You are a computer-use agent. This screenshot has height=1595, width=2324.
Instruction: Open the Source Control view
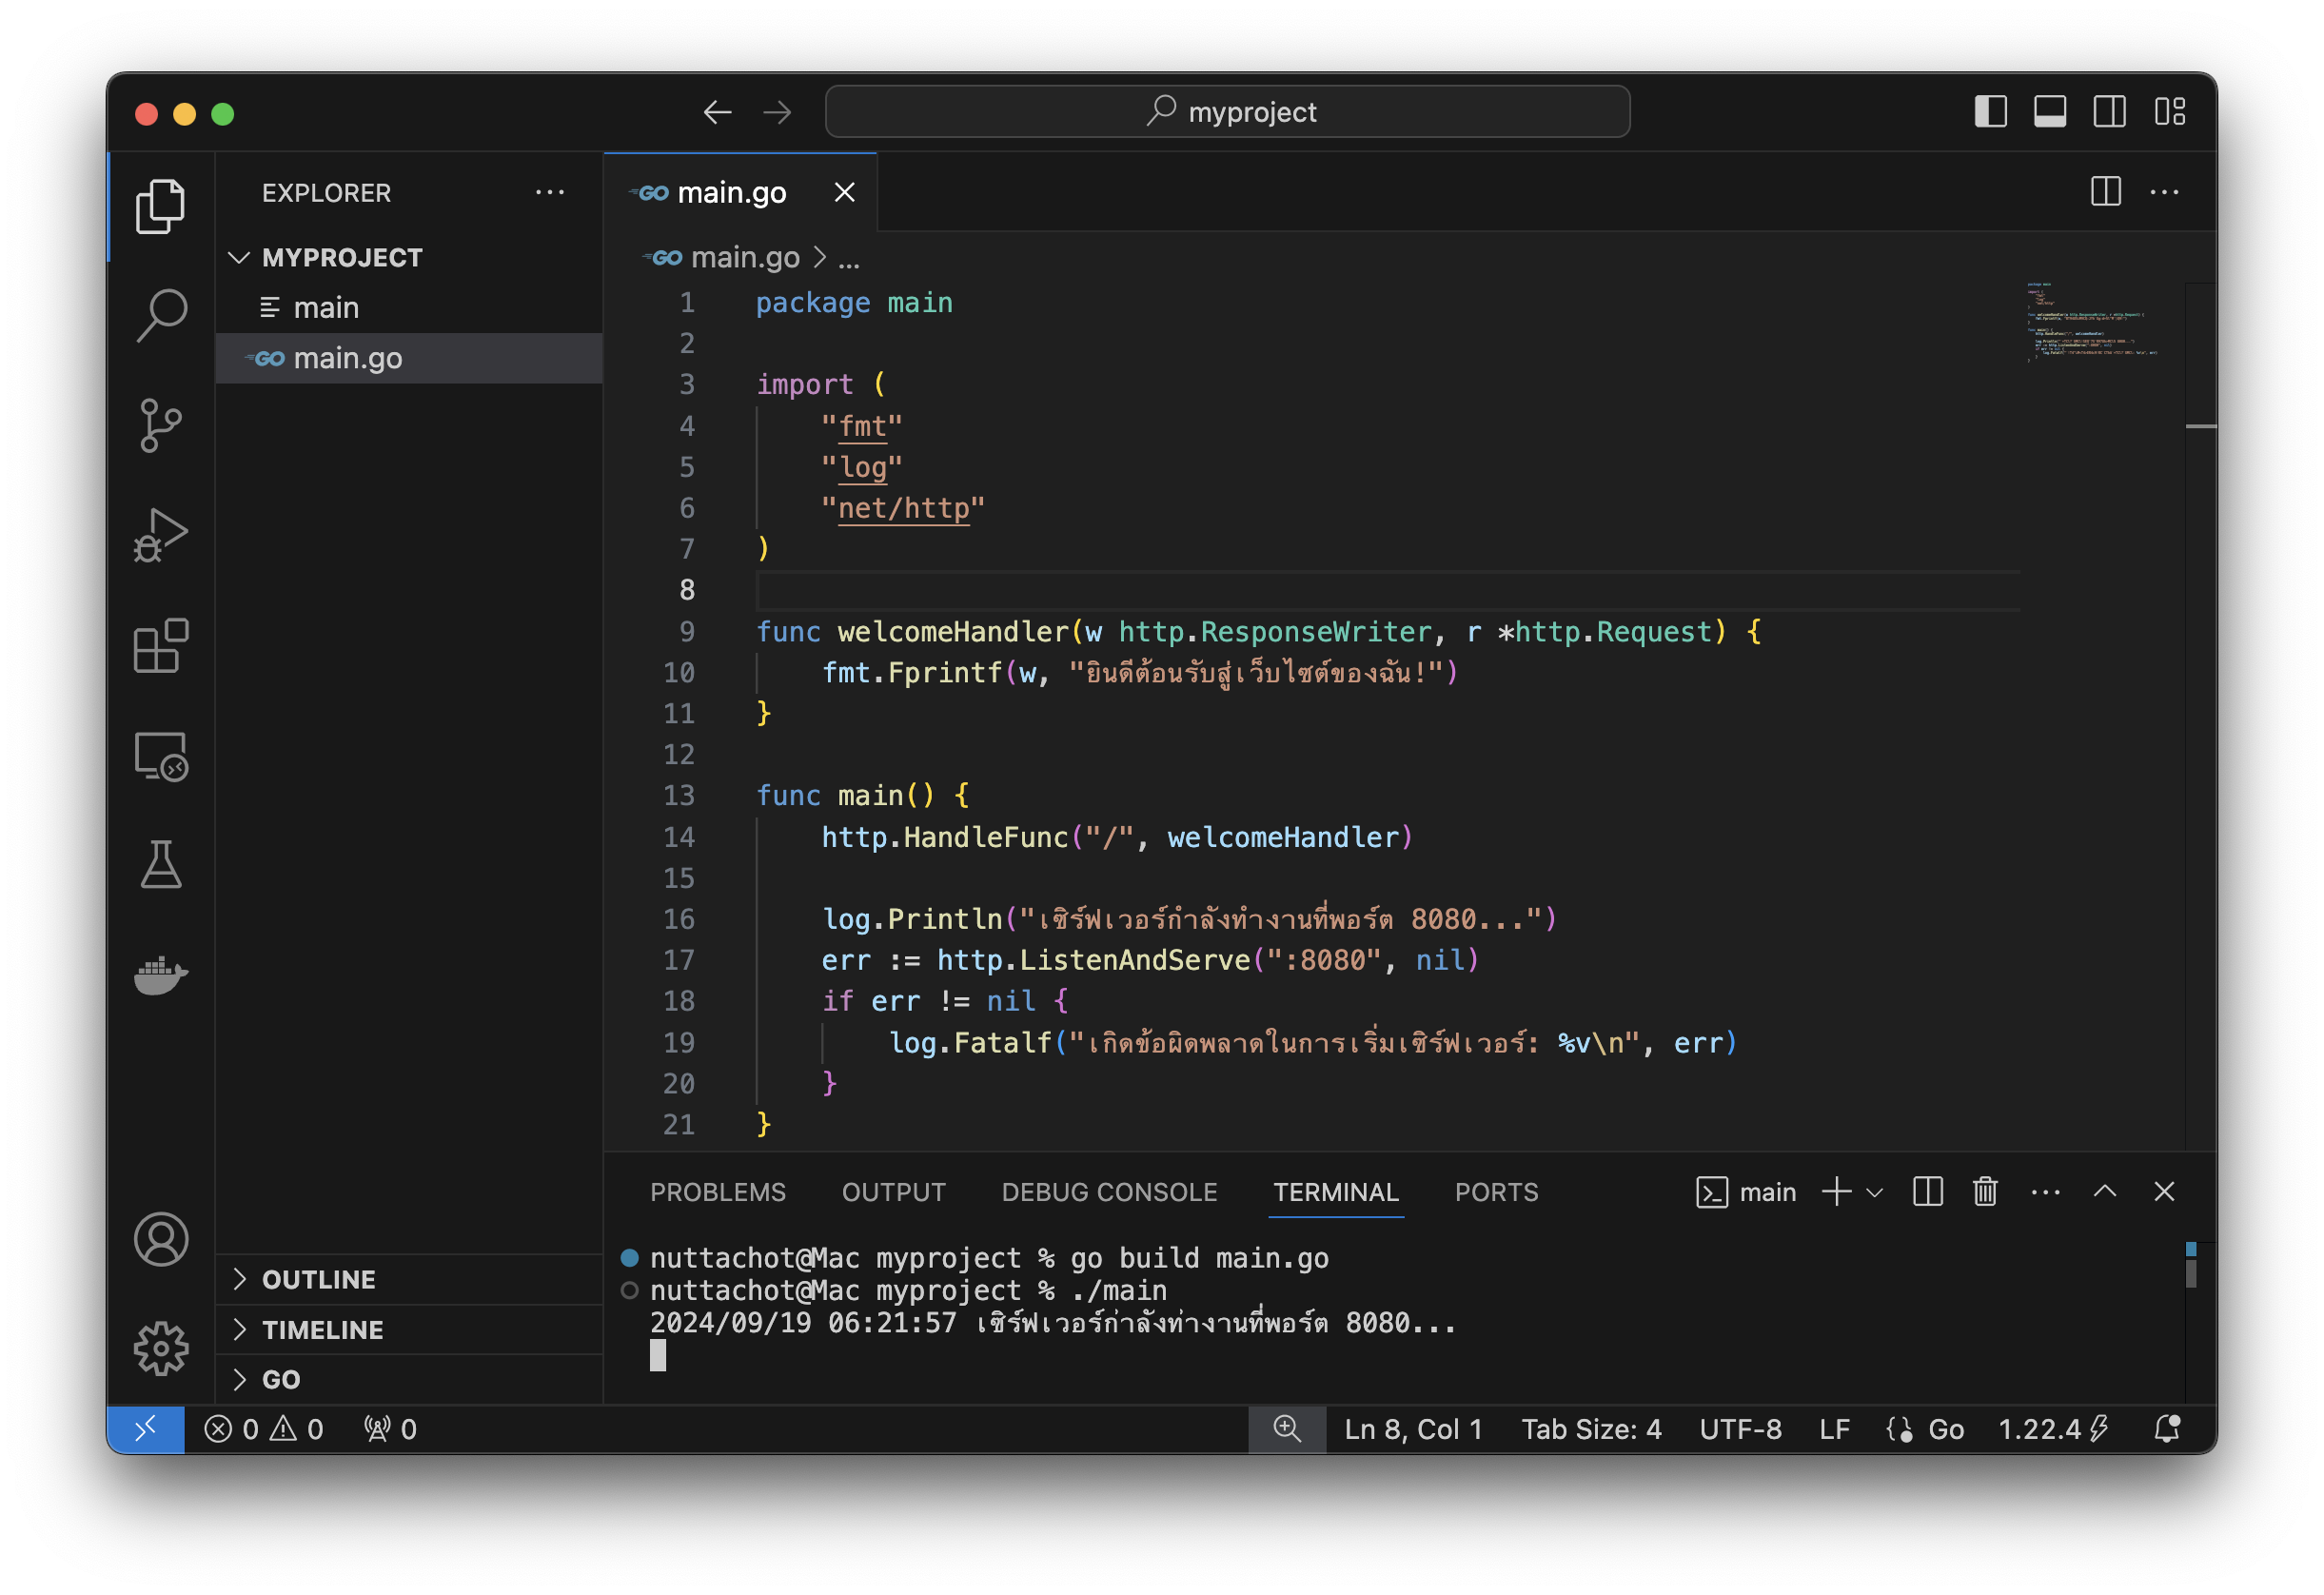tap(160, 425)
